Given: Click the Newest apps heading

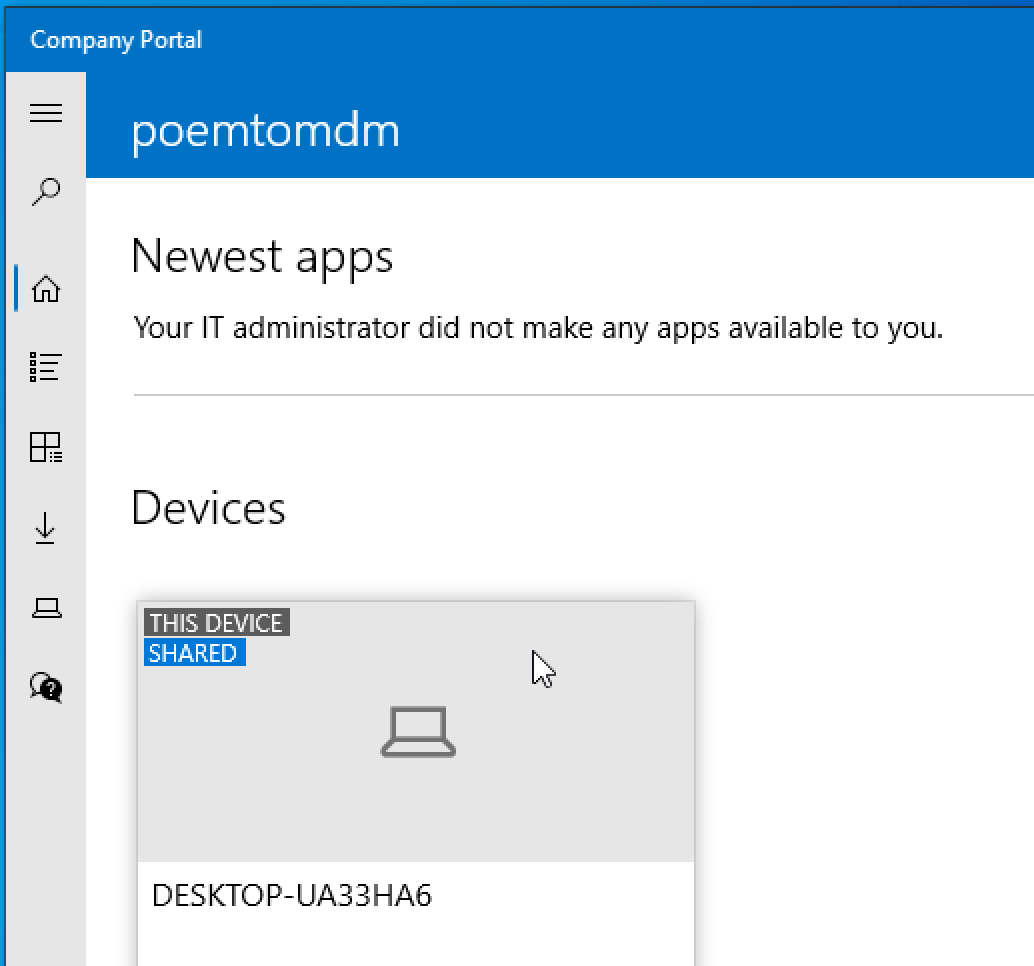Looking at the screenshot, I should (x=262, y=256).
